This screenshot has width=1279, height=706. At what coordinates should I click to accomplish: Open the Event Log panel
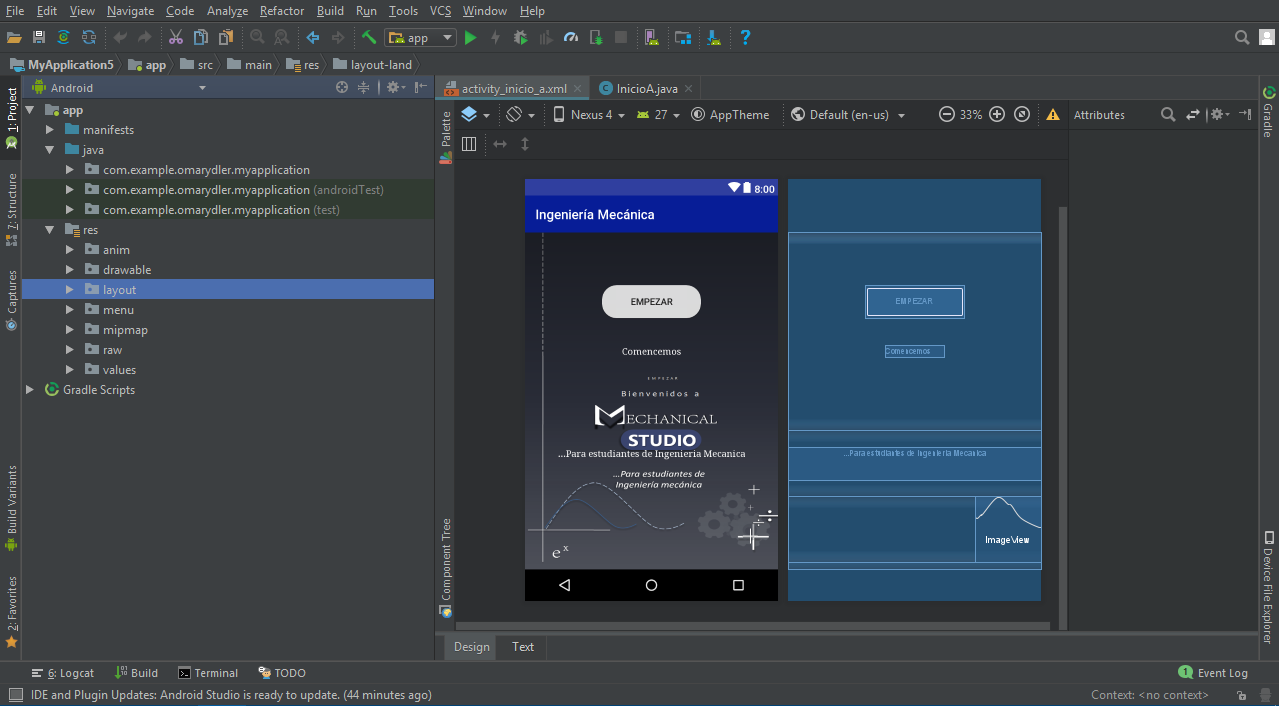[1213, 673]
